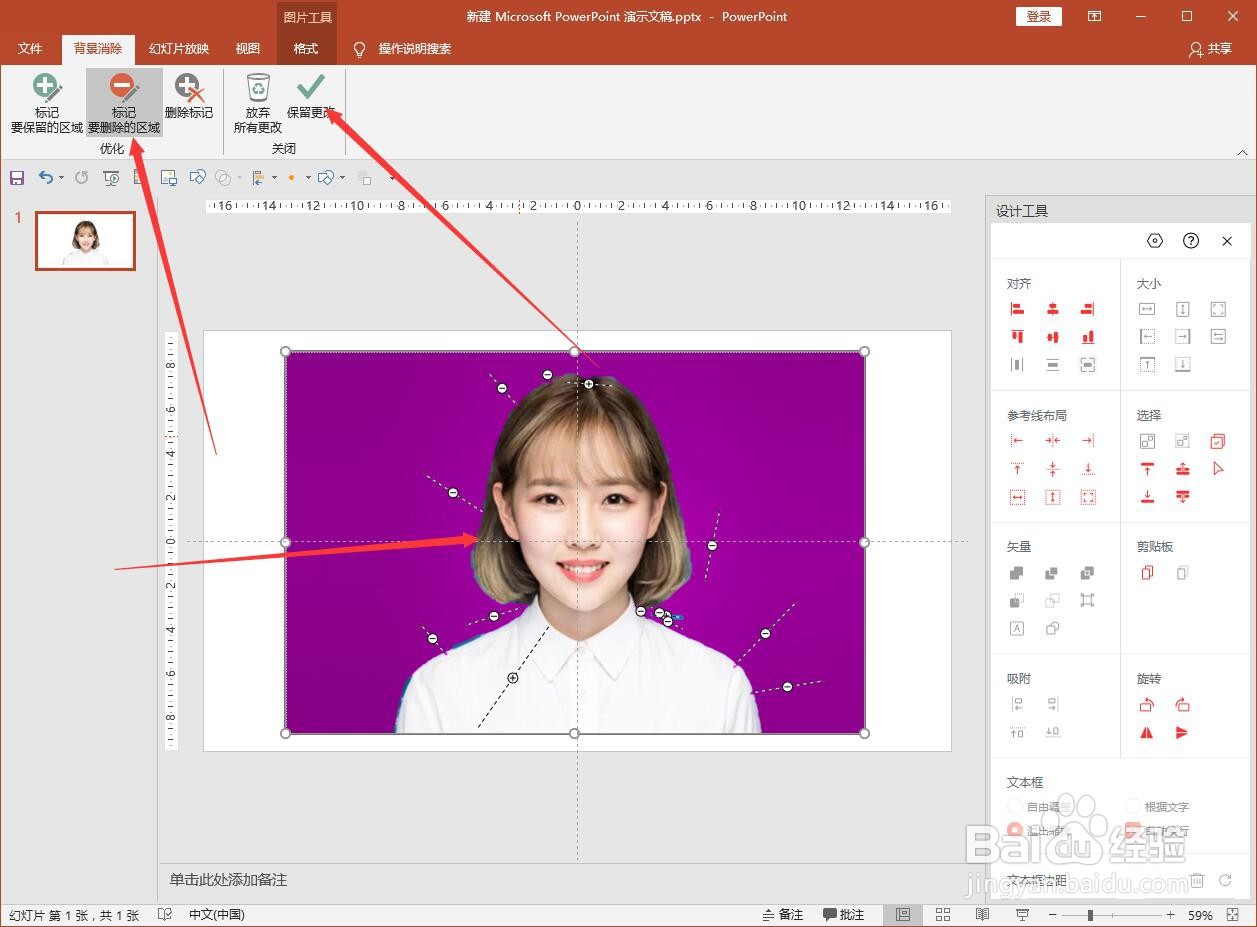Viewport: 1257px width, 927px height.
Task: Click the zoom slider handle
Action: coord(1090,914)
